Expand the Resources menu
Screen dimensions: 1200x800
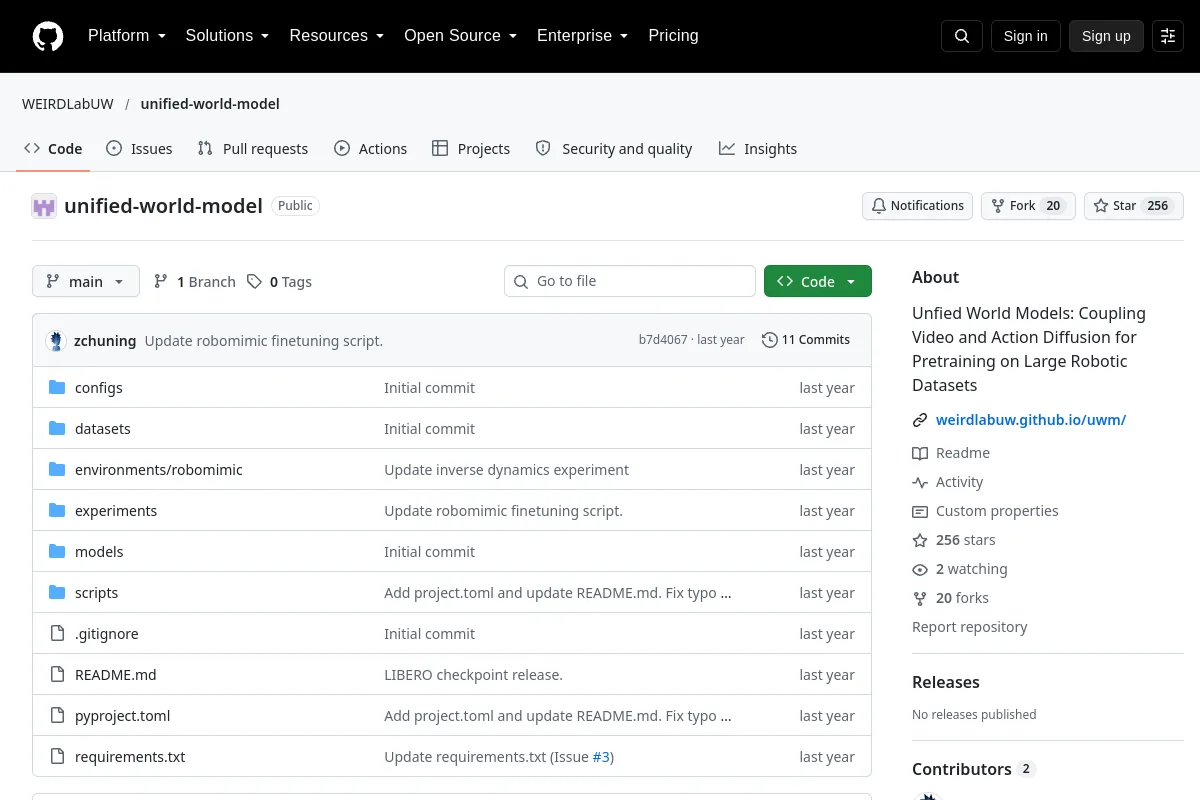click(337, 36)
